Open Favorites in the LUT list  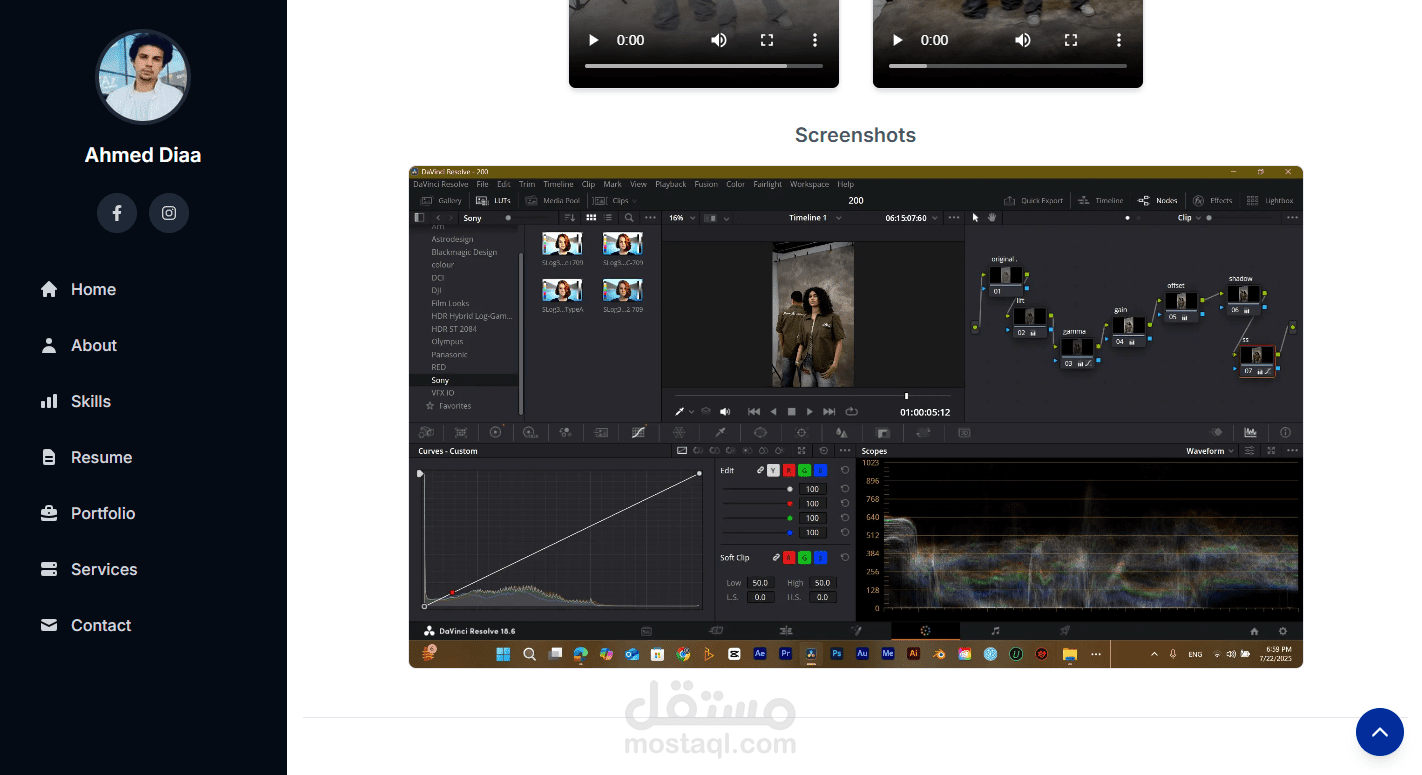(x=449, y=406)
